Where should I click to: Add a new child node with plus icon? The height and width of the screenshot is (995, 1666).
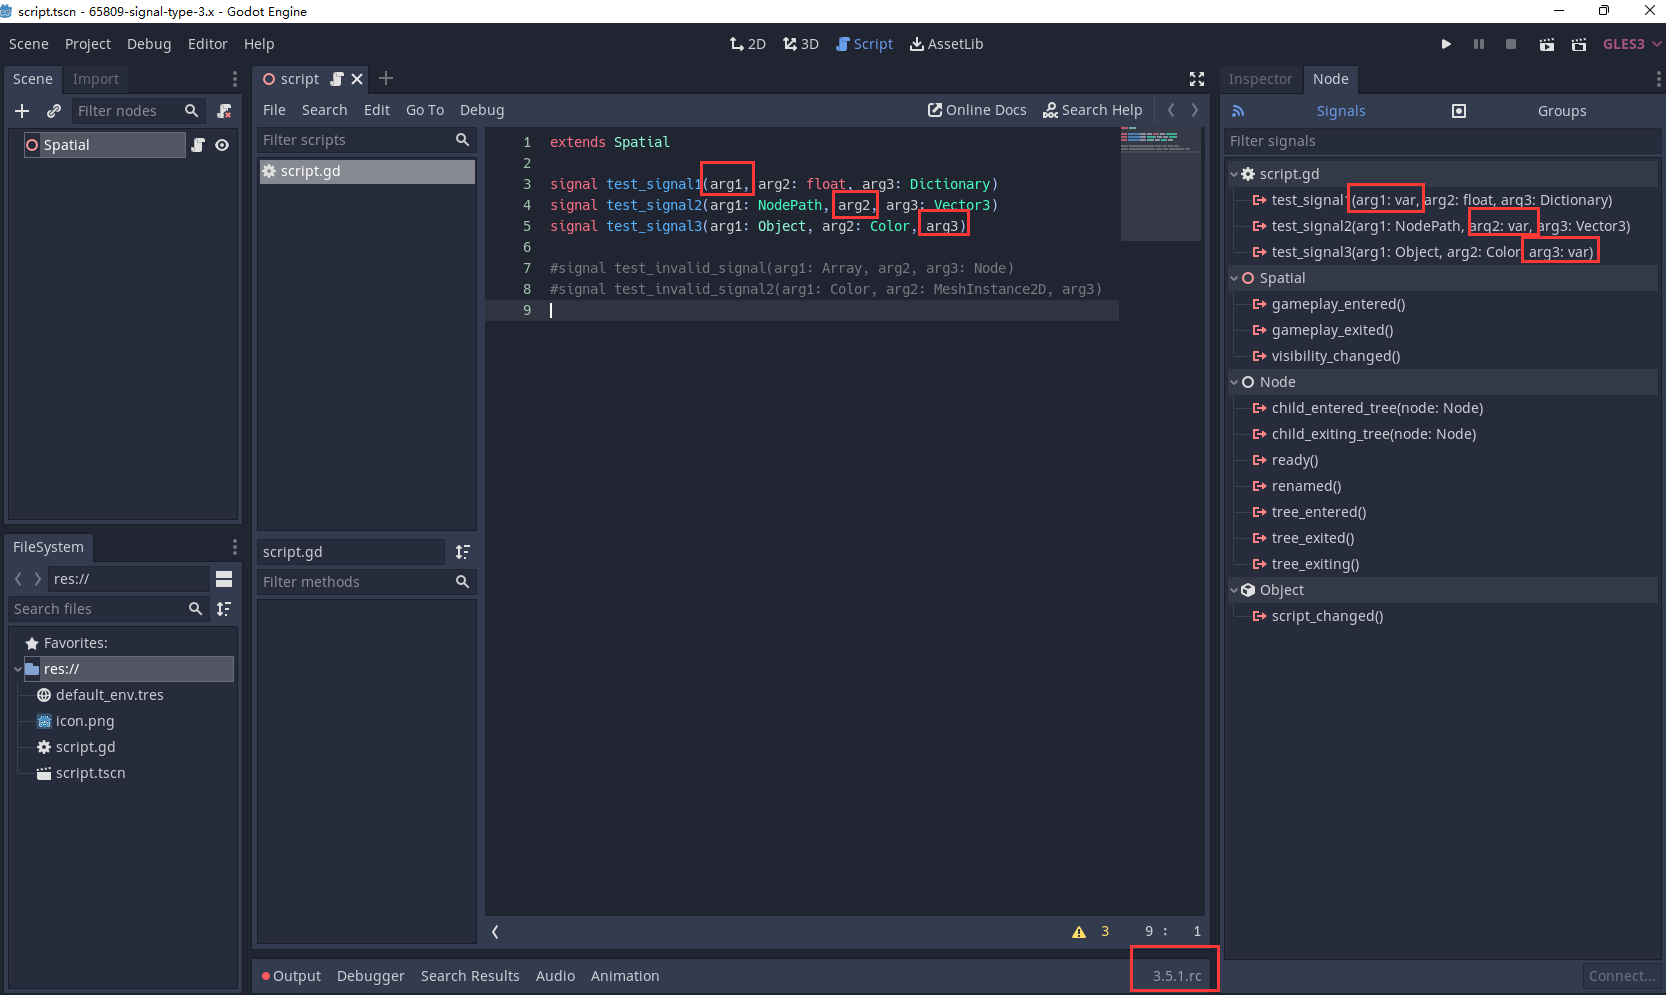point(22,111)
